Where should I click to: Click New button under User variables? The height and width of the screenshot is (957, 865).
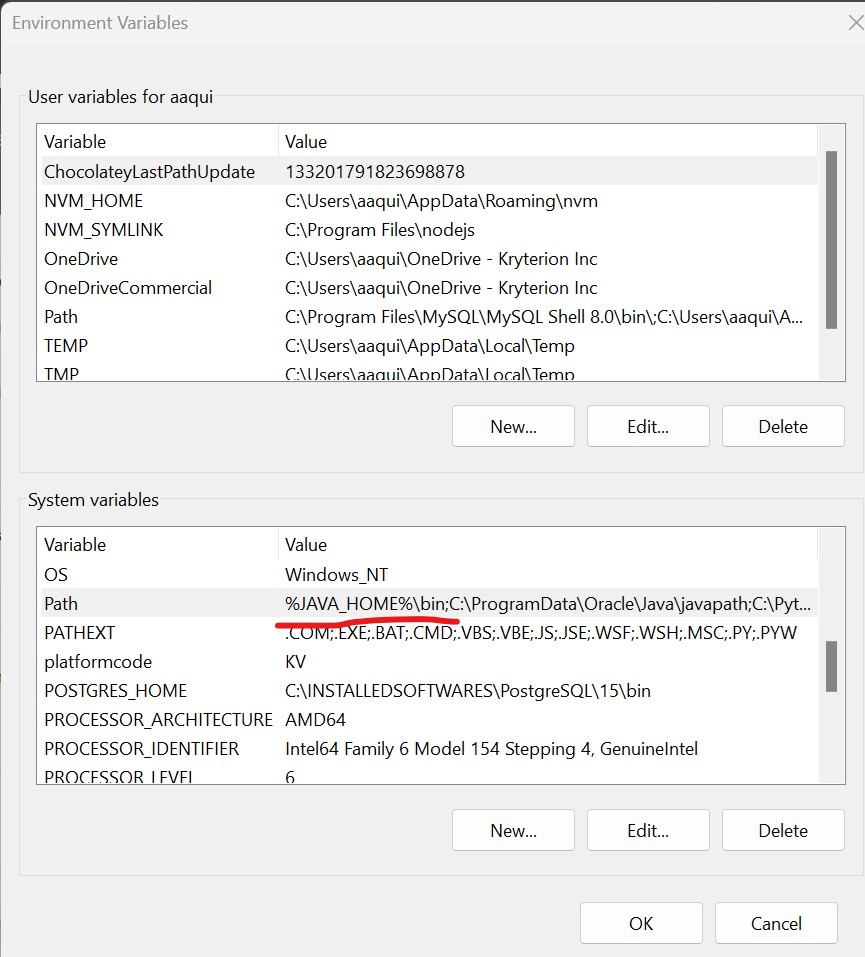point(513,426)
